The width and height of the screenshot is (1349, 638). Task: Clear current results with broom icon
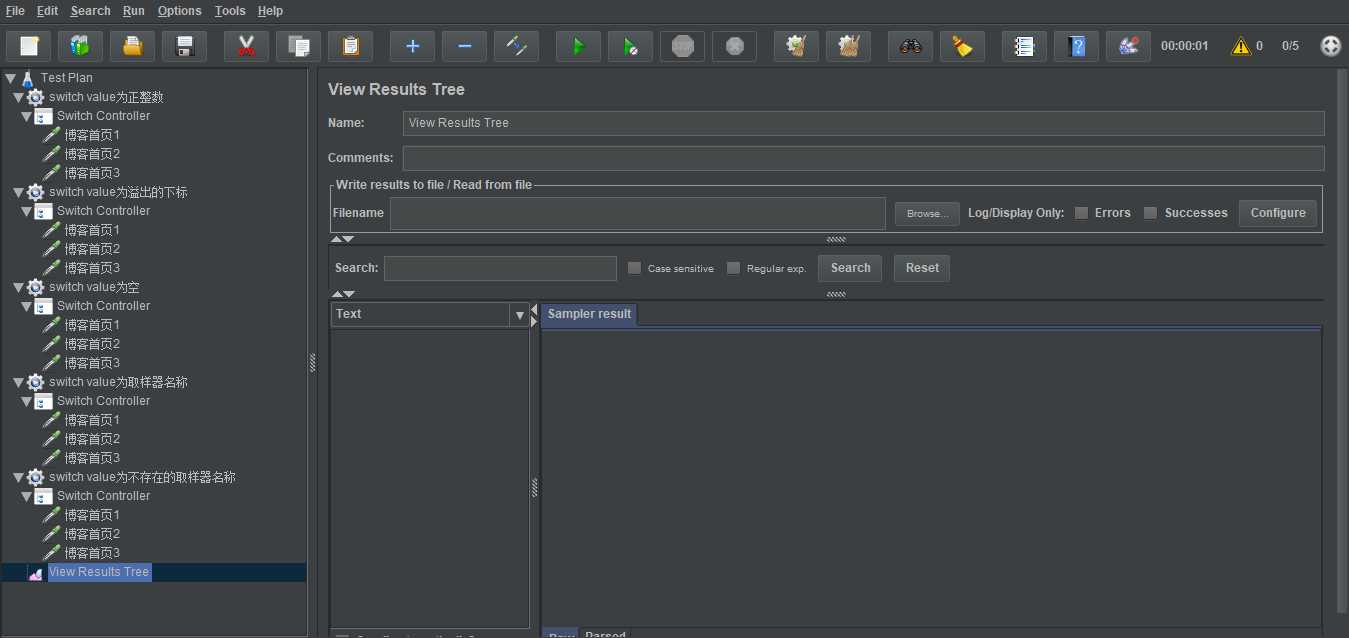pyautogui.click(x=796, y=46)
